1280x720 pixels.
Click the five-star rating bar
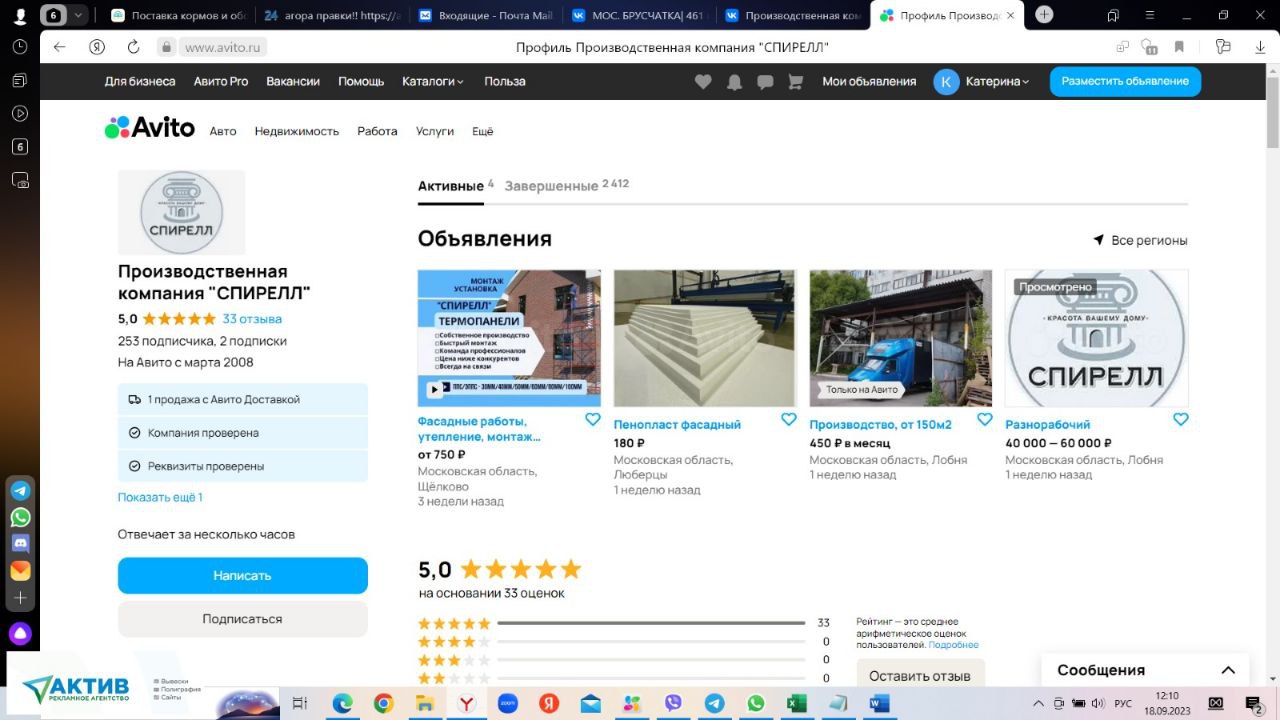pos(650,623)
